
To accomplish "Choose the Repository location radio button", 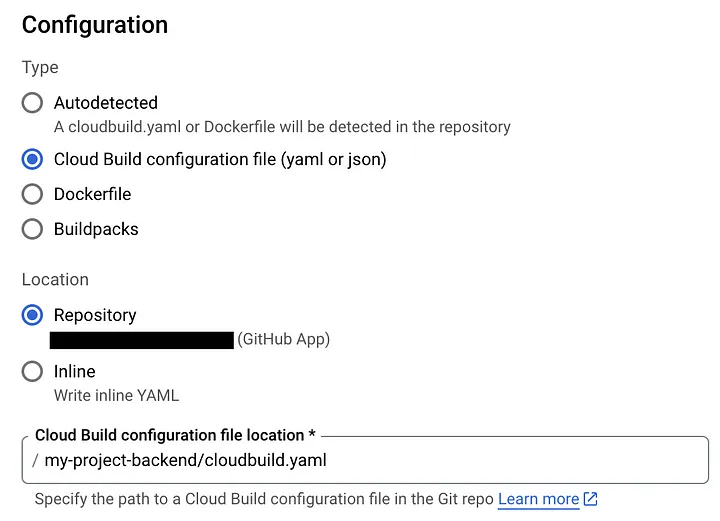I will 32,315.
